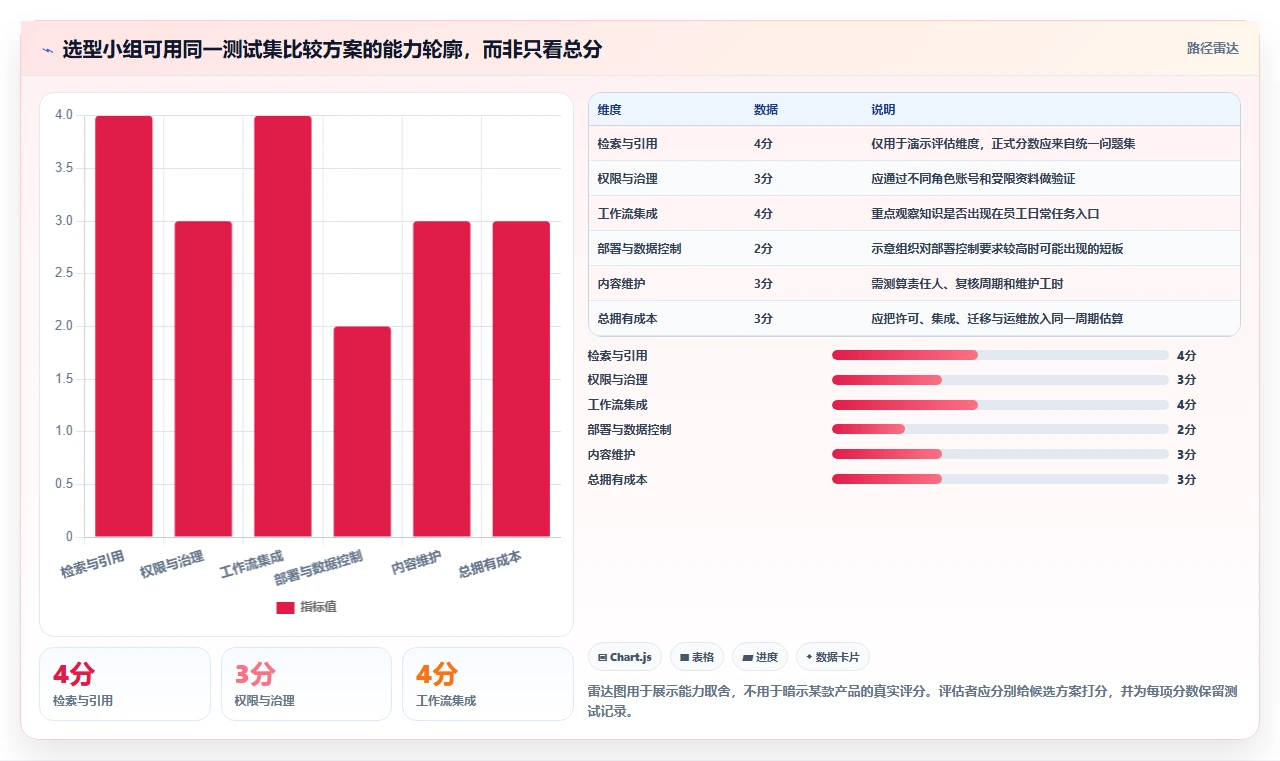
Task: Click the 表格 tag
Action: click(697, 657)
